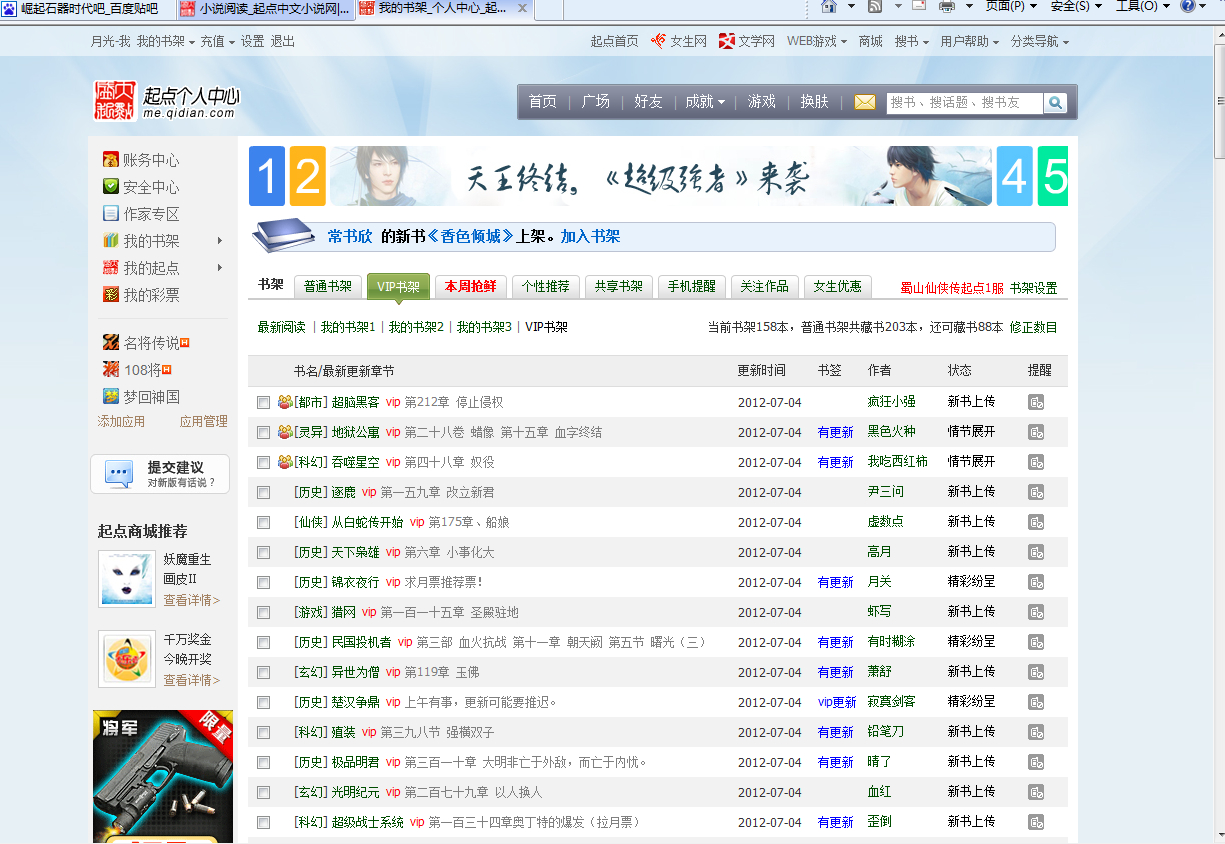Open 妖魔重生画皮II product thumbnail
This screenshot has height=844, width=1225.
click(127, 578)
